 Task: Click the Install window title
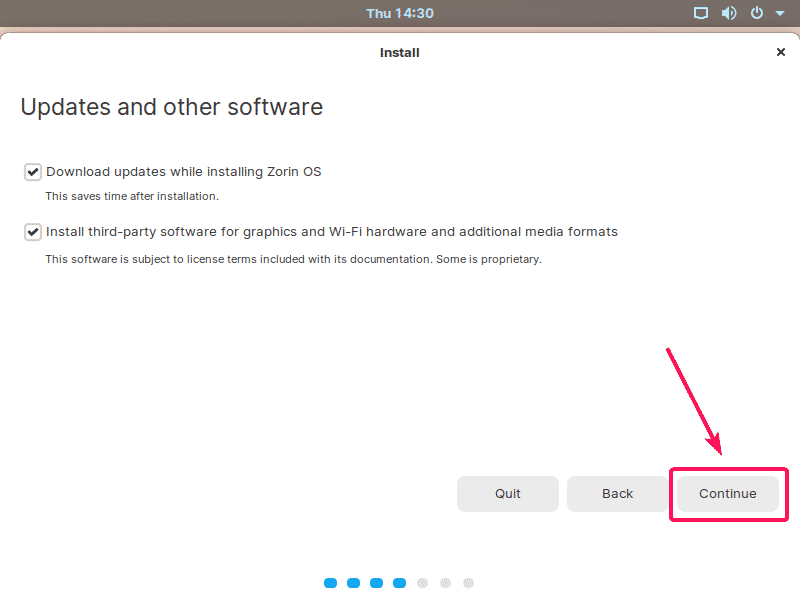pos(399,53)
